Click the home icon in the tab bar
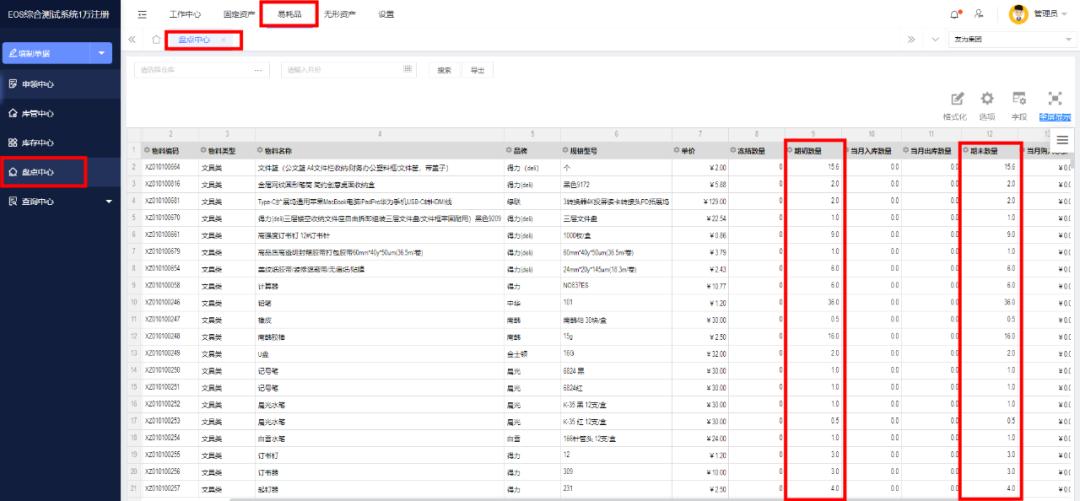Screen dimensions: 1080x501 [x=156, y=40]
